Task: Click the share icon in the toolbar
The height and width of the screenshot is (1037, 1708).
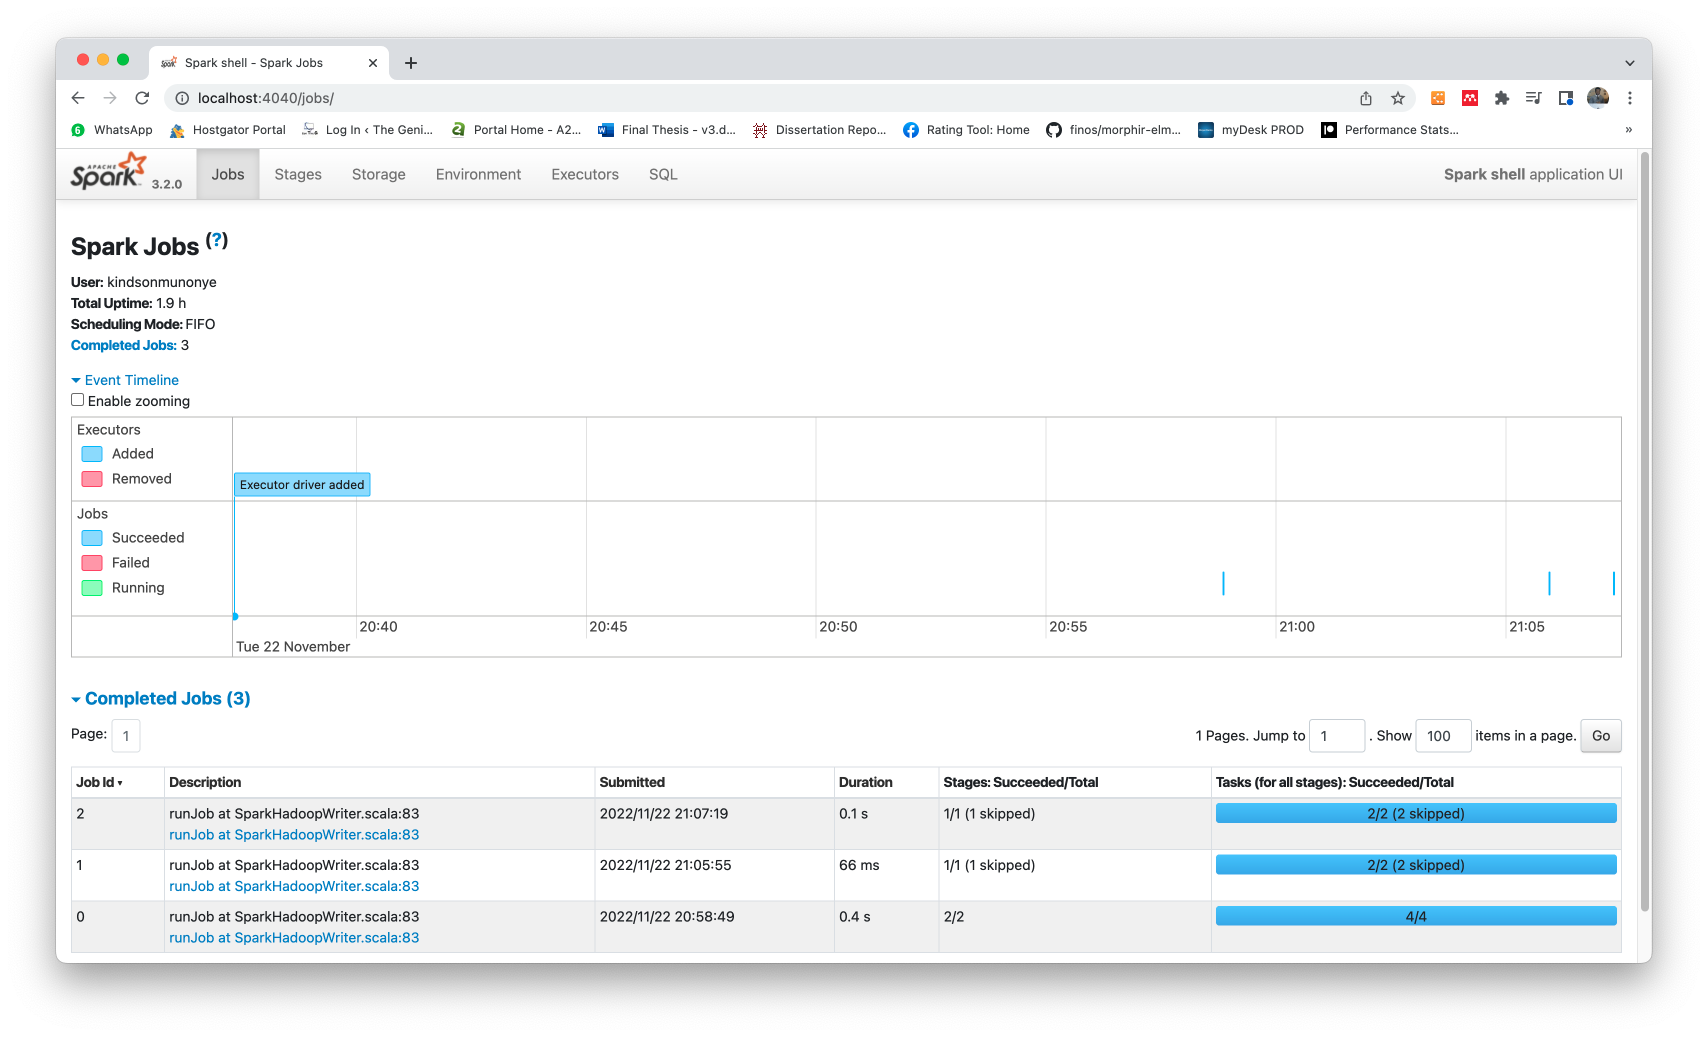Action: point(1366,98)
